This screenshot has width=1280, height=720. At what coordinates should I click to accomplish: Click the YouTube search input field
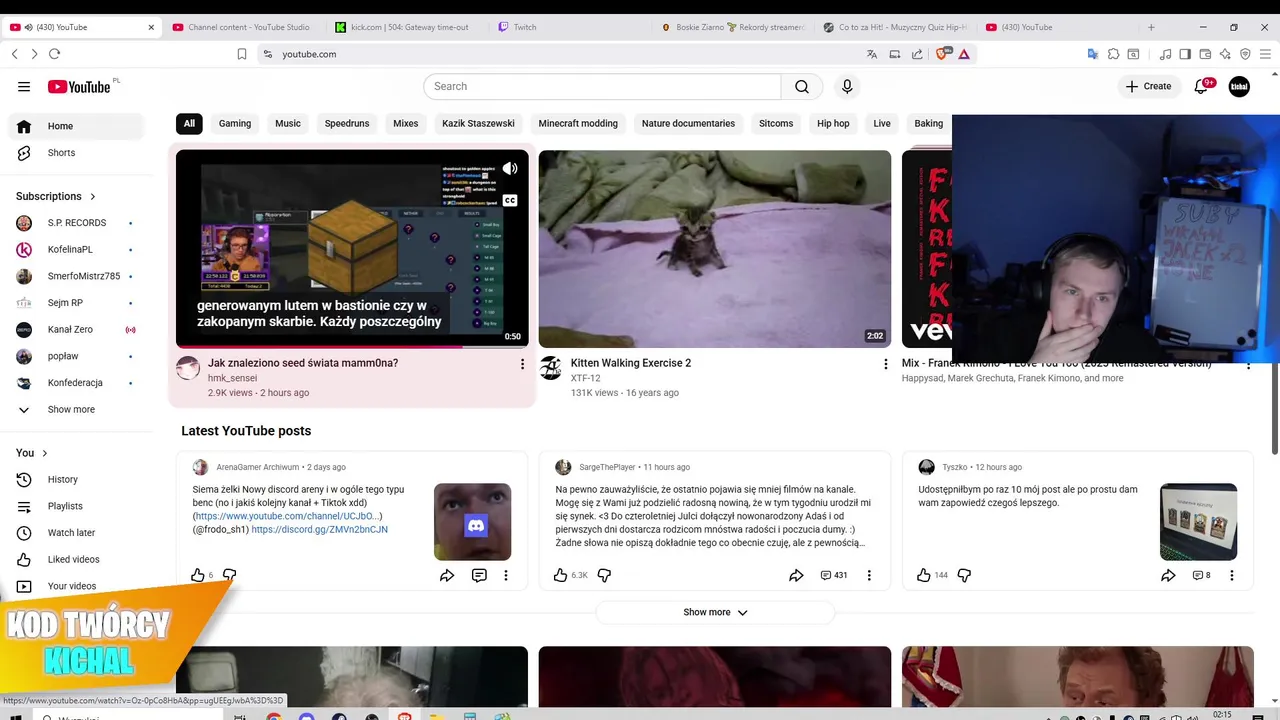tap(602, 87)
